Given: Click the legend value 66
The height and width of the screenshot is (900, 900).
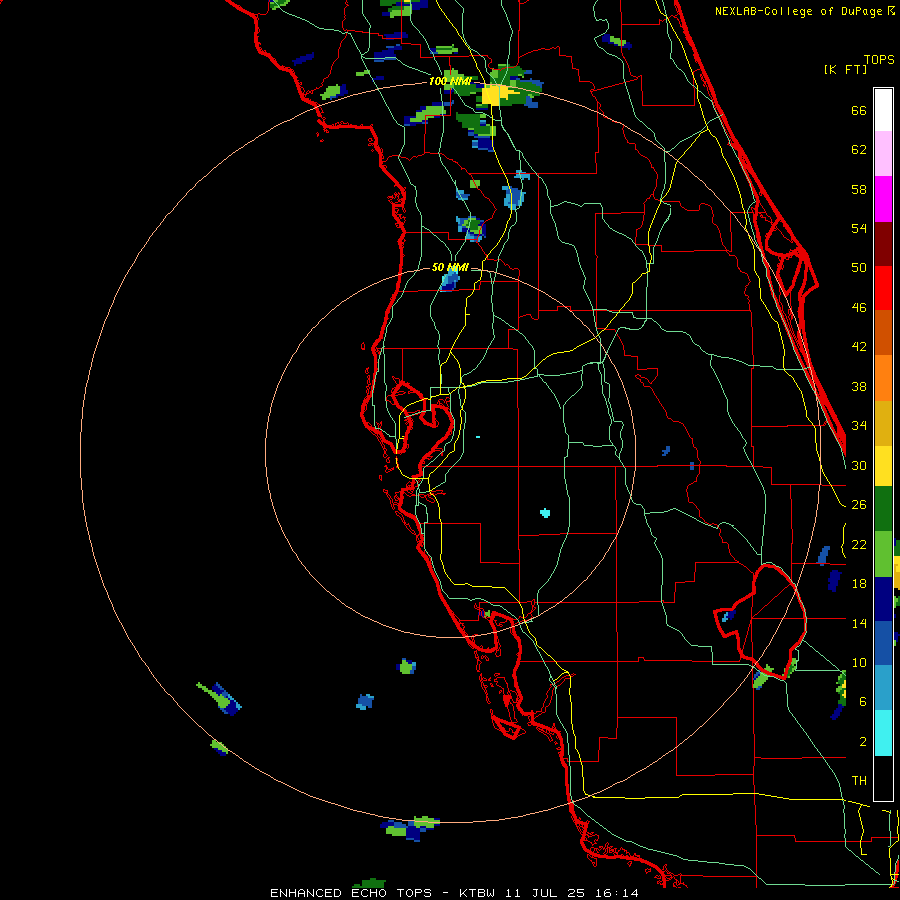Looking at the screenshot, I should tap(859, 111).
